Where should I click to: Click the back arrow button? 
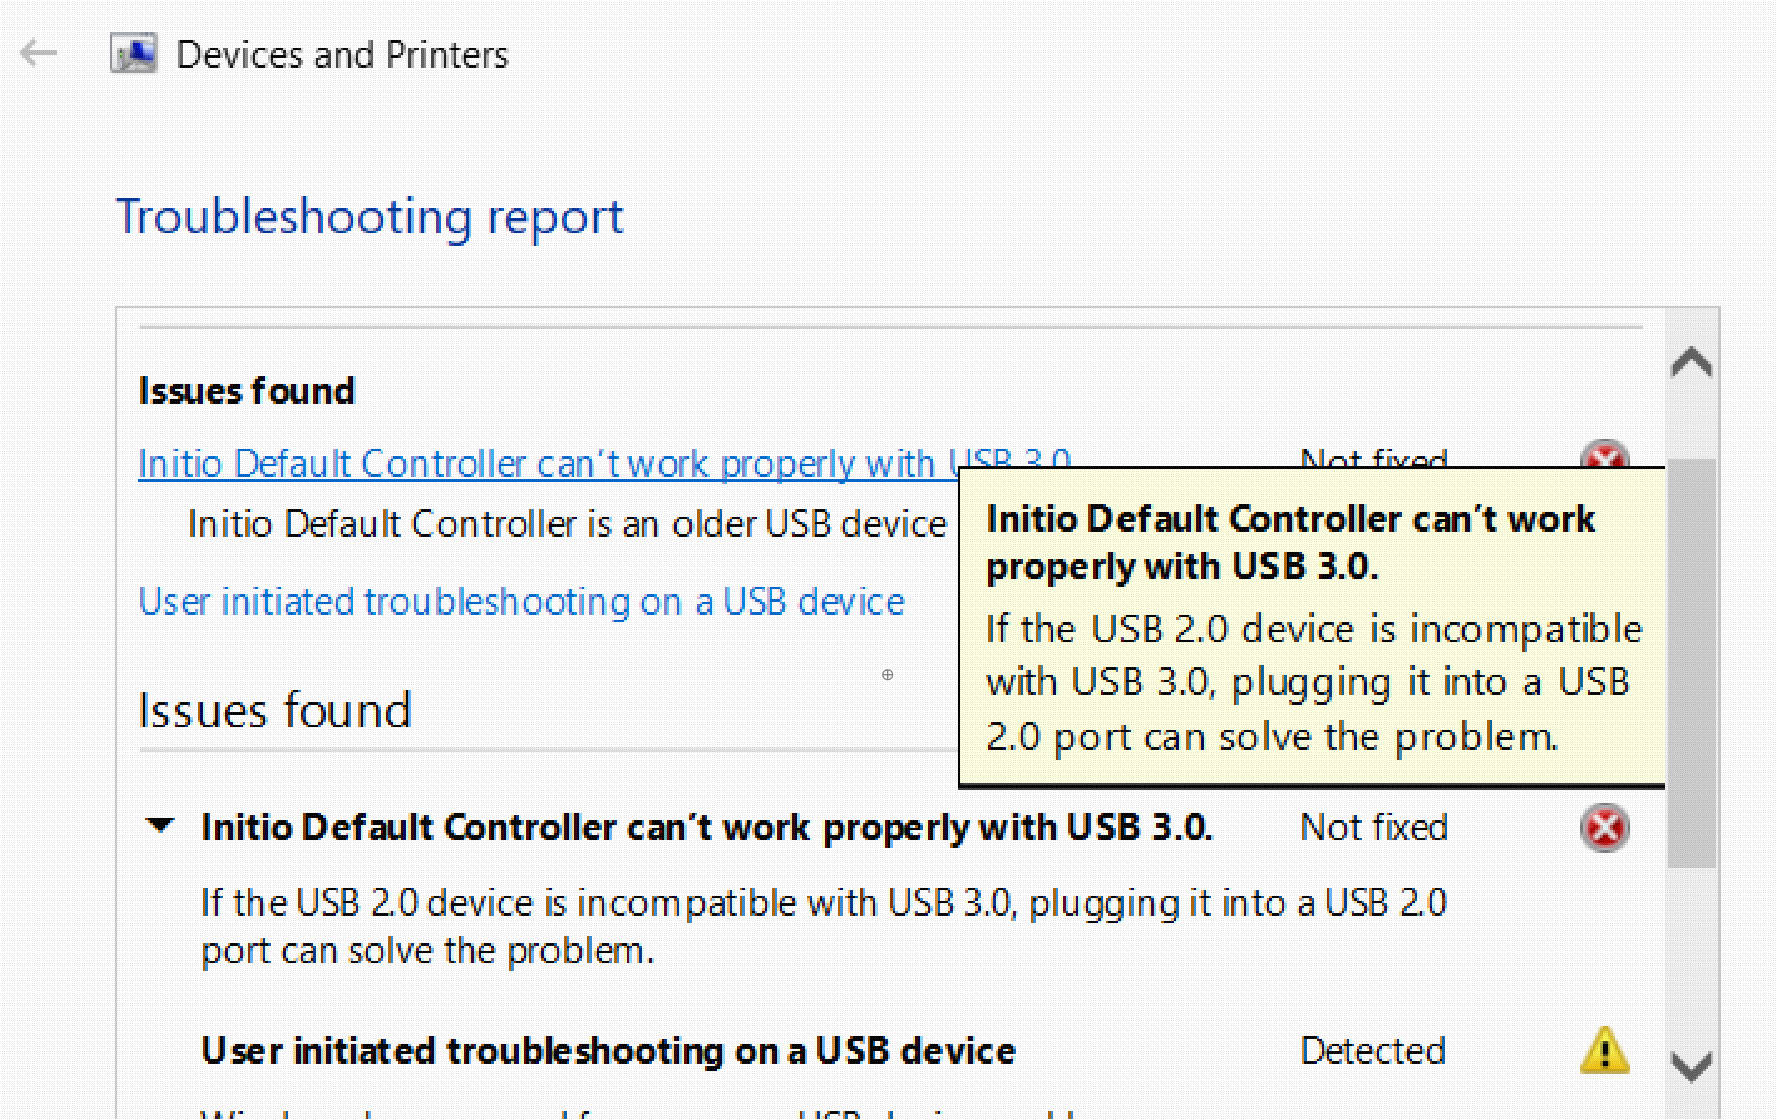pyautogui.click(x=39, y=53)
